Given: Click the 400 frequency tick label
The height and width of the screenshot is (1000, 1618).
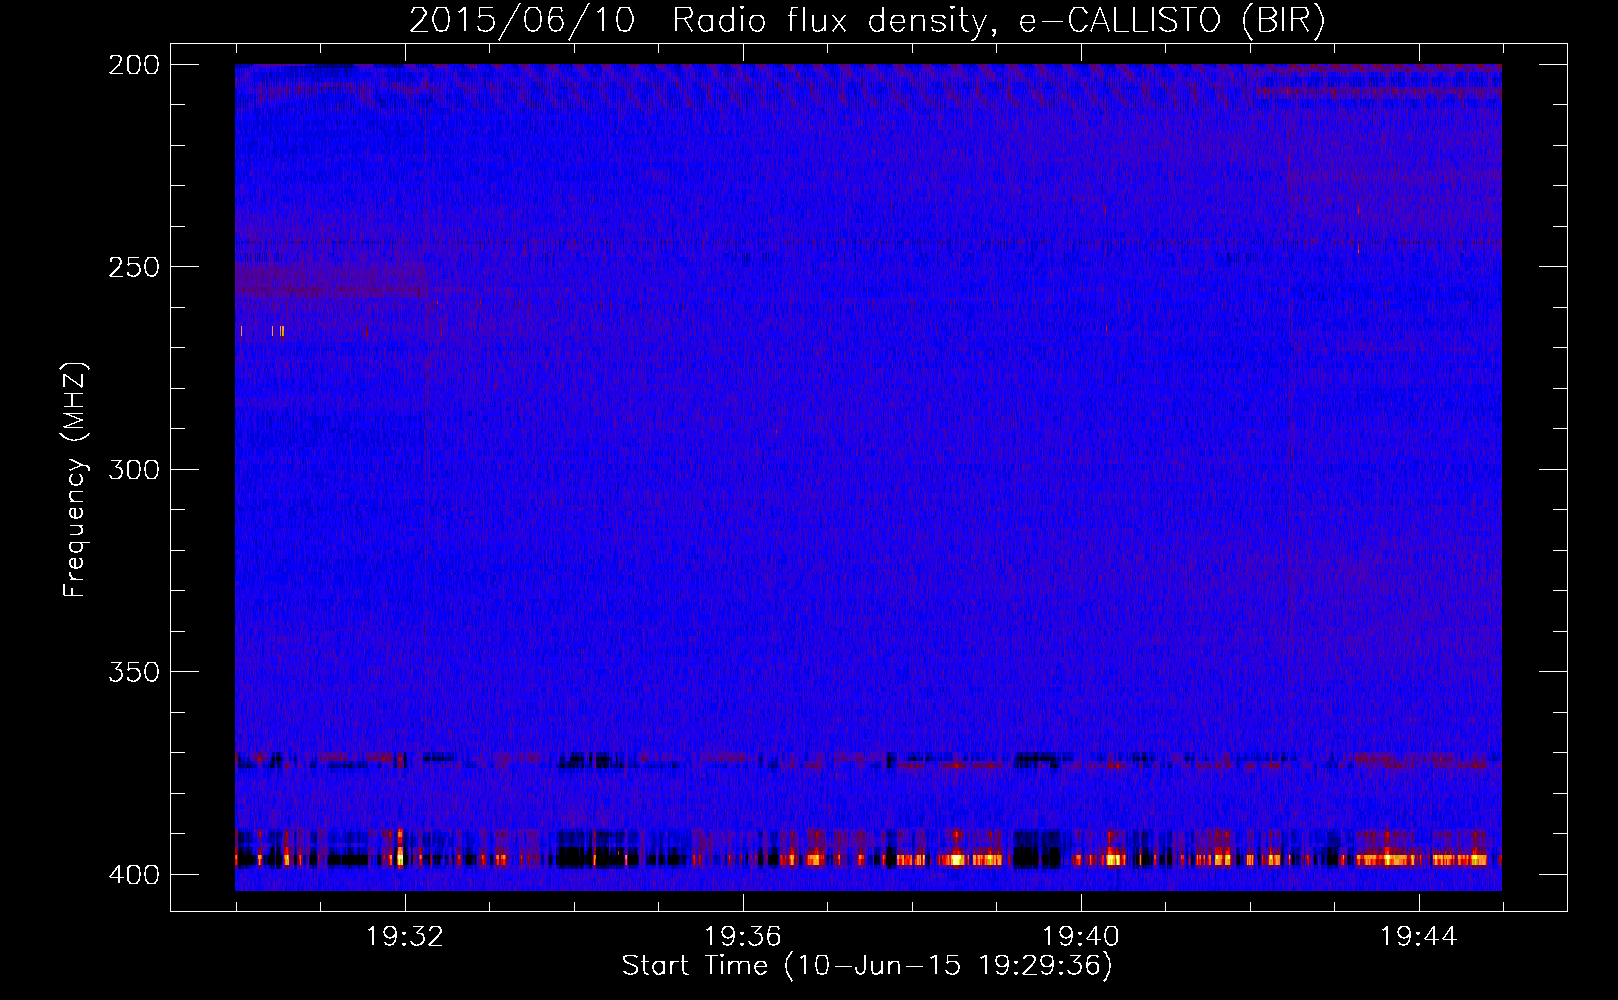Looking at the screenshot, I should click(x=134, y=874).
